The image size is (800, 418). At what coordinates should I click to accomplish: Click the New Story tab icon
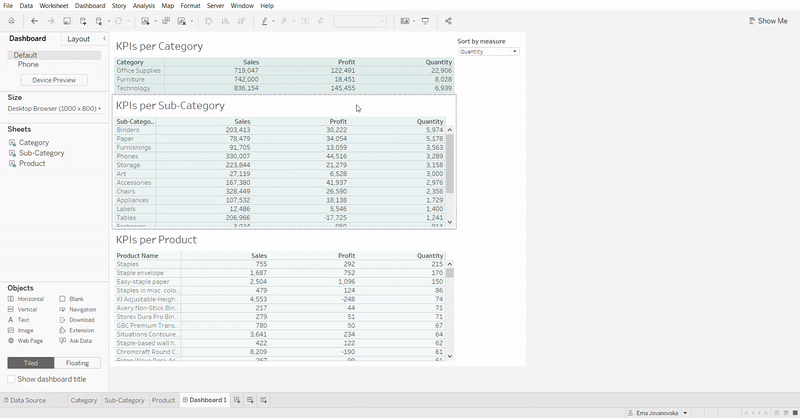coord(263,400)
